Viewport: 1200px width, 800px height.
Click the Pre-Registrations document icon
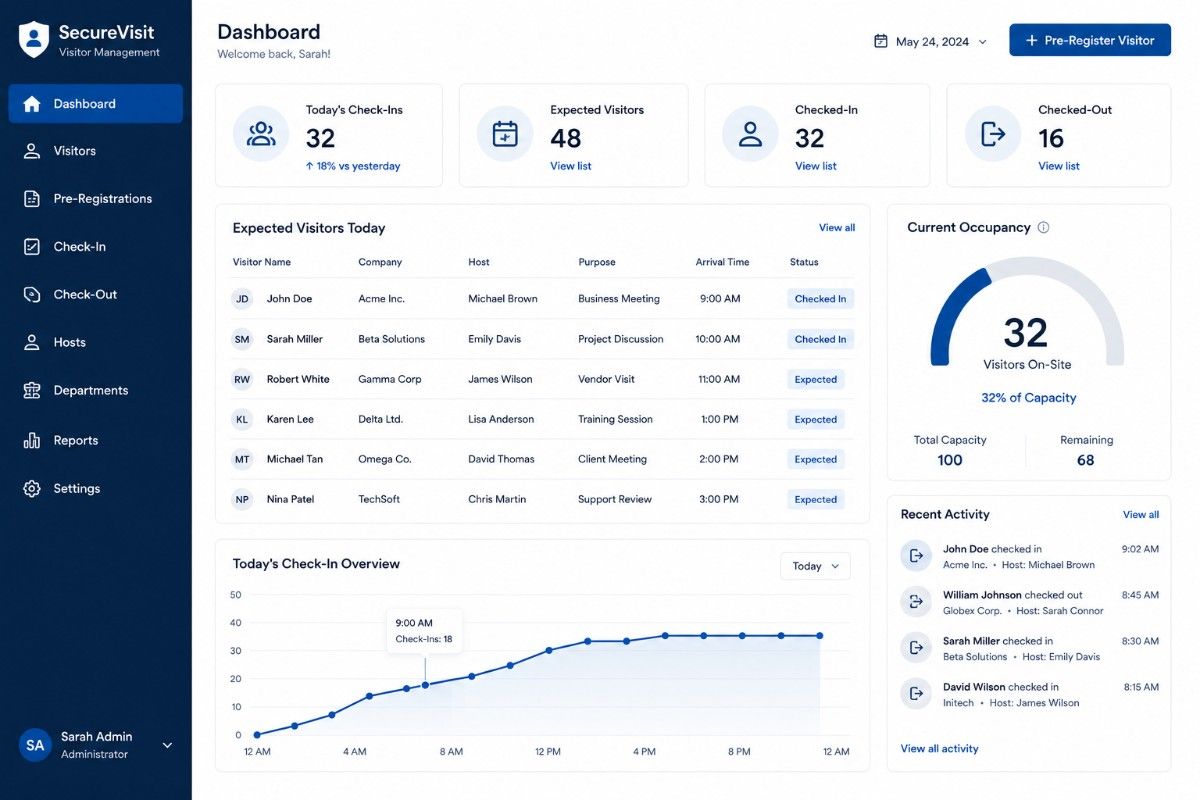(32, 199)
